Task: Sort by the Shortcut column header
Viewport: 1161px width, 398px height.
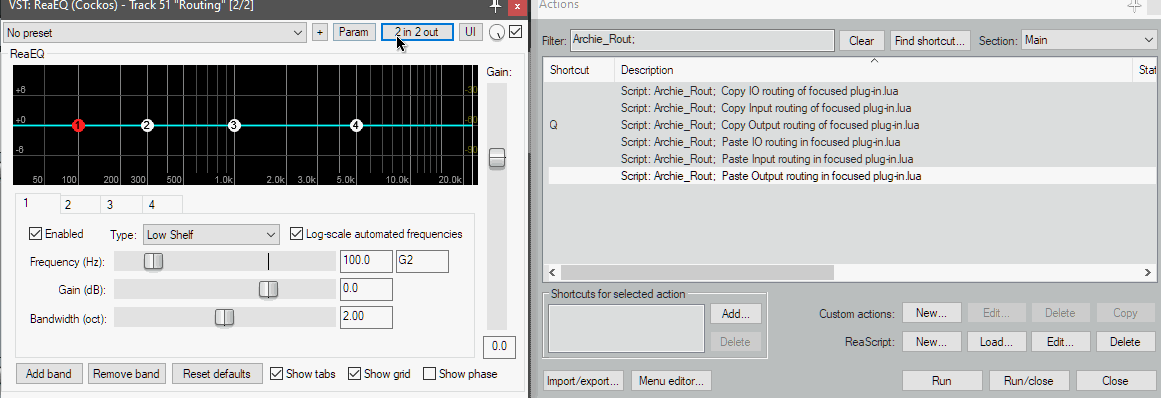Action: 578,70
